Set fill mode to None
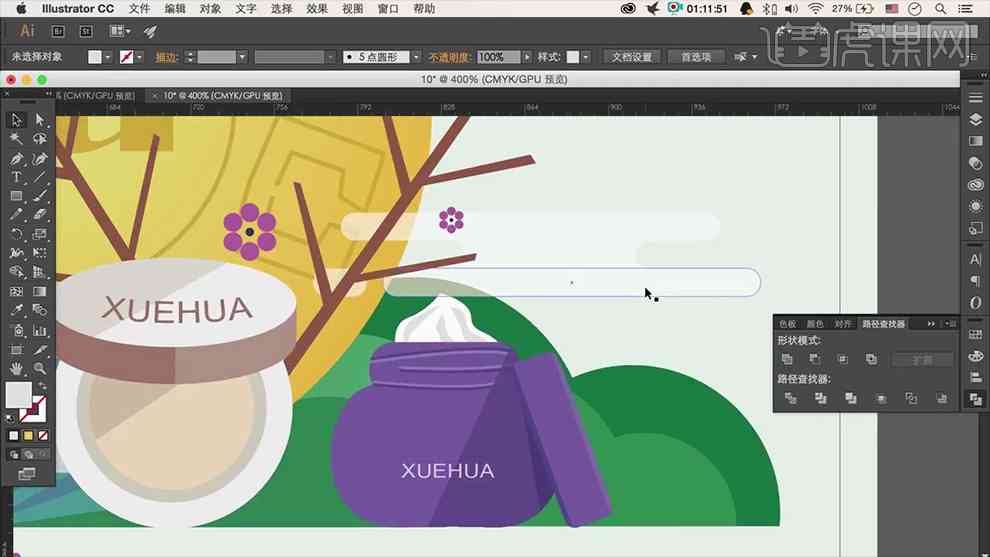The width and height of the screenshot is (990, 557). [43, 436]
